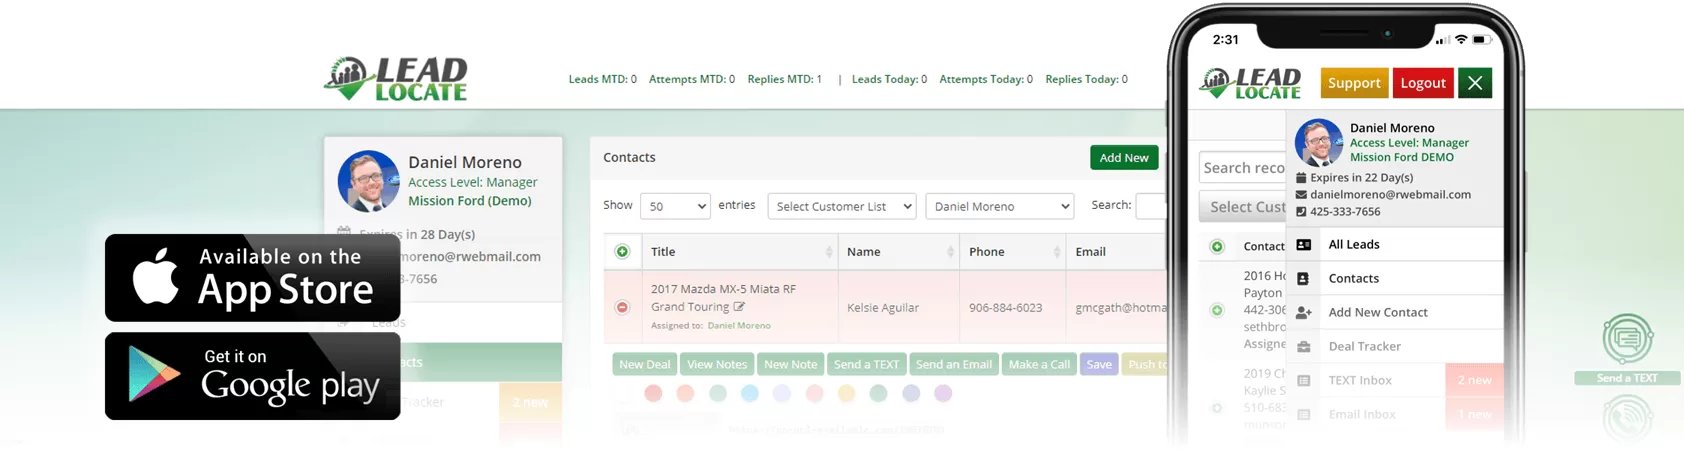This screenshot has width=1684, height=469.
Task: Close the phone menu with X icon
Action: coord(1475,83)
